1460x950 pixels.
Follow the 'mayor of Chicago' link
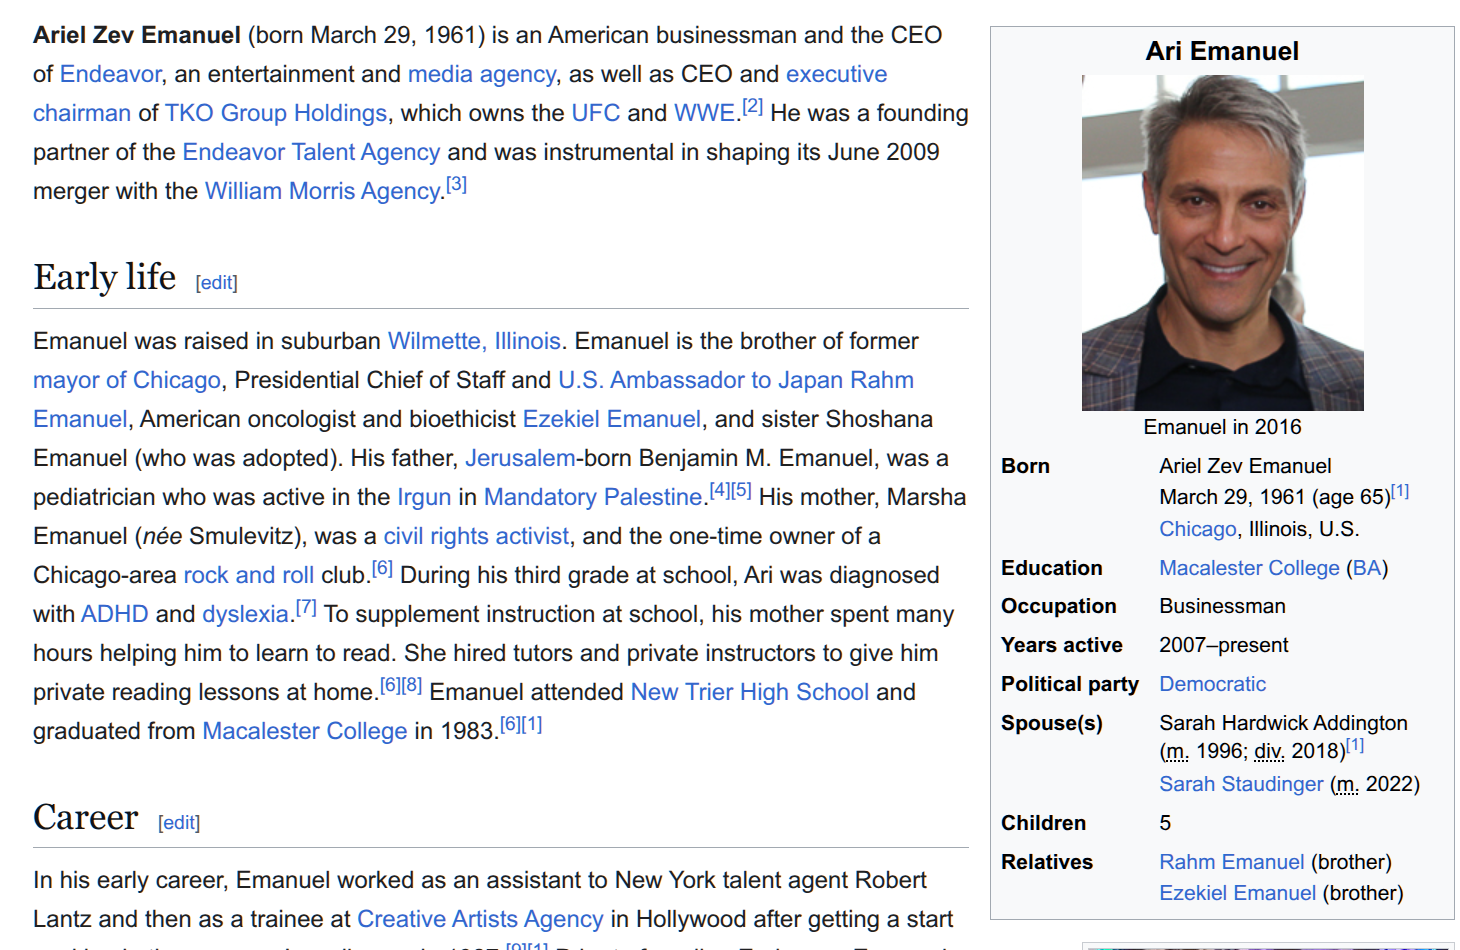point(127,380)
